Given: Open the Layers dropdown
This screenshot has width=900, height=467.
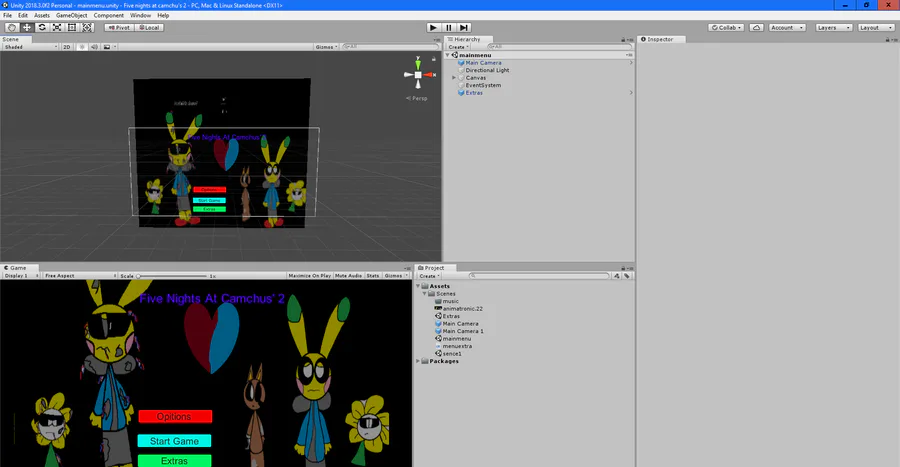Looking at the screenshot, I should pyautogui.click(x=833, y=28).
